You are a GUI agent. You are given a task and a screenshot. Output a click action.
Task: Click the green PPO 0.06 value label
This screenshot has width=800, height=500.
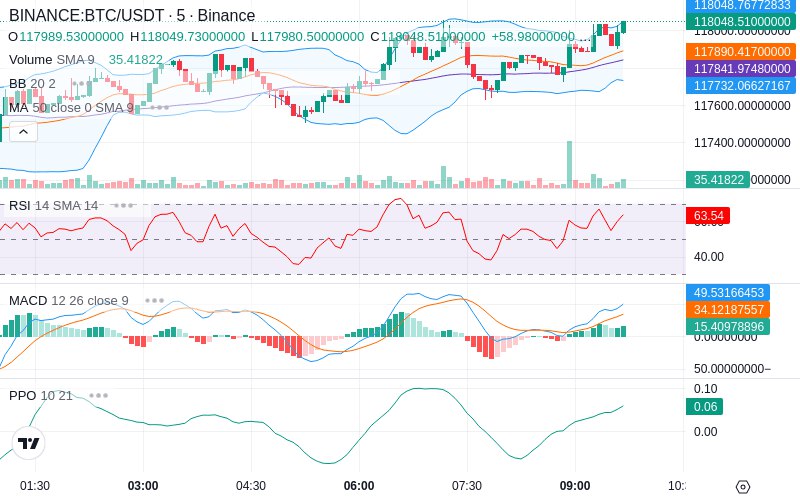(705, 407)
